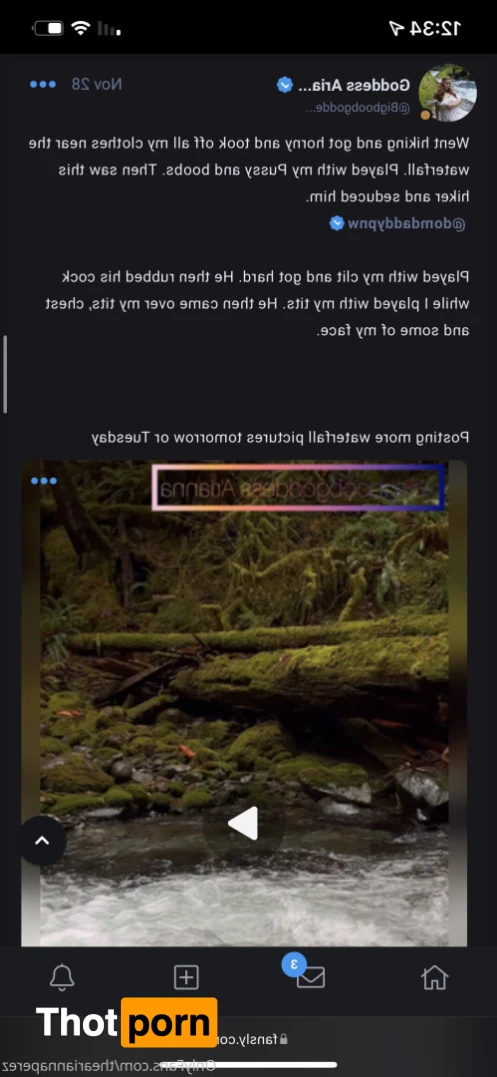
Task: Click lock icon in address bar
Action: (x=284, y=1039)
